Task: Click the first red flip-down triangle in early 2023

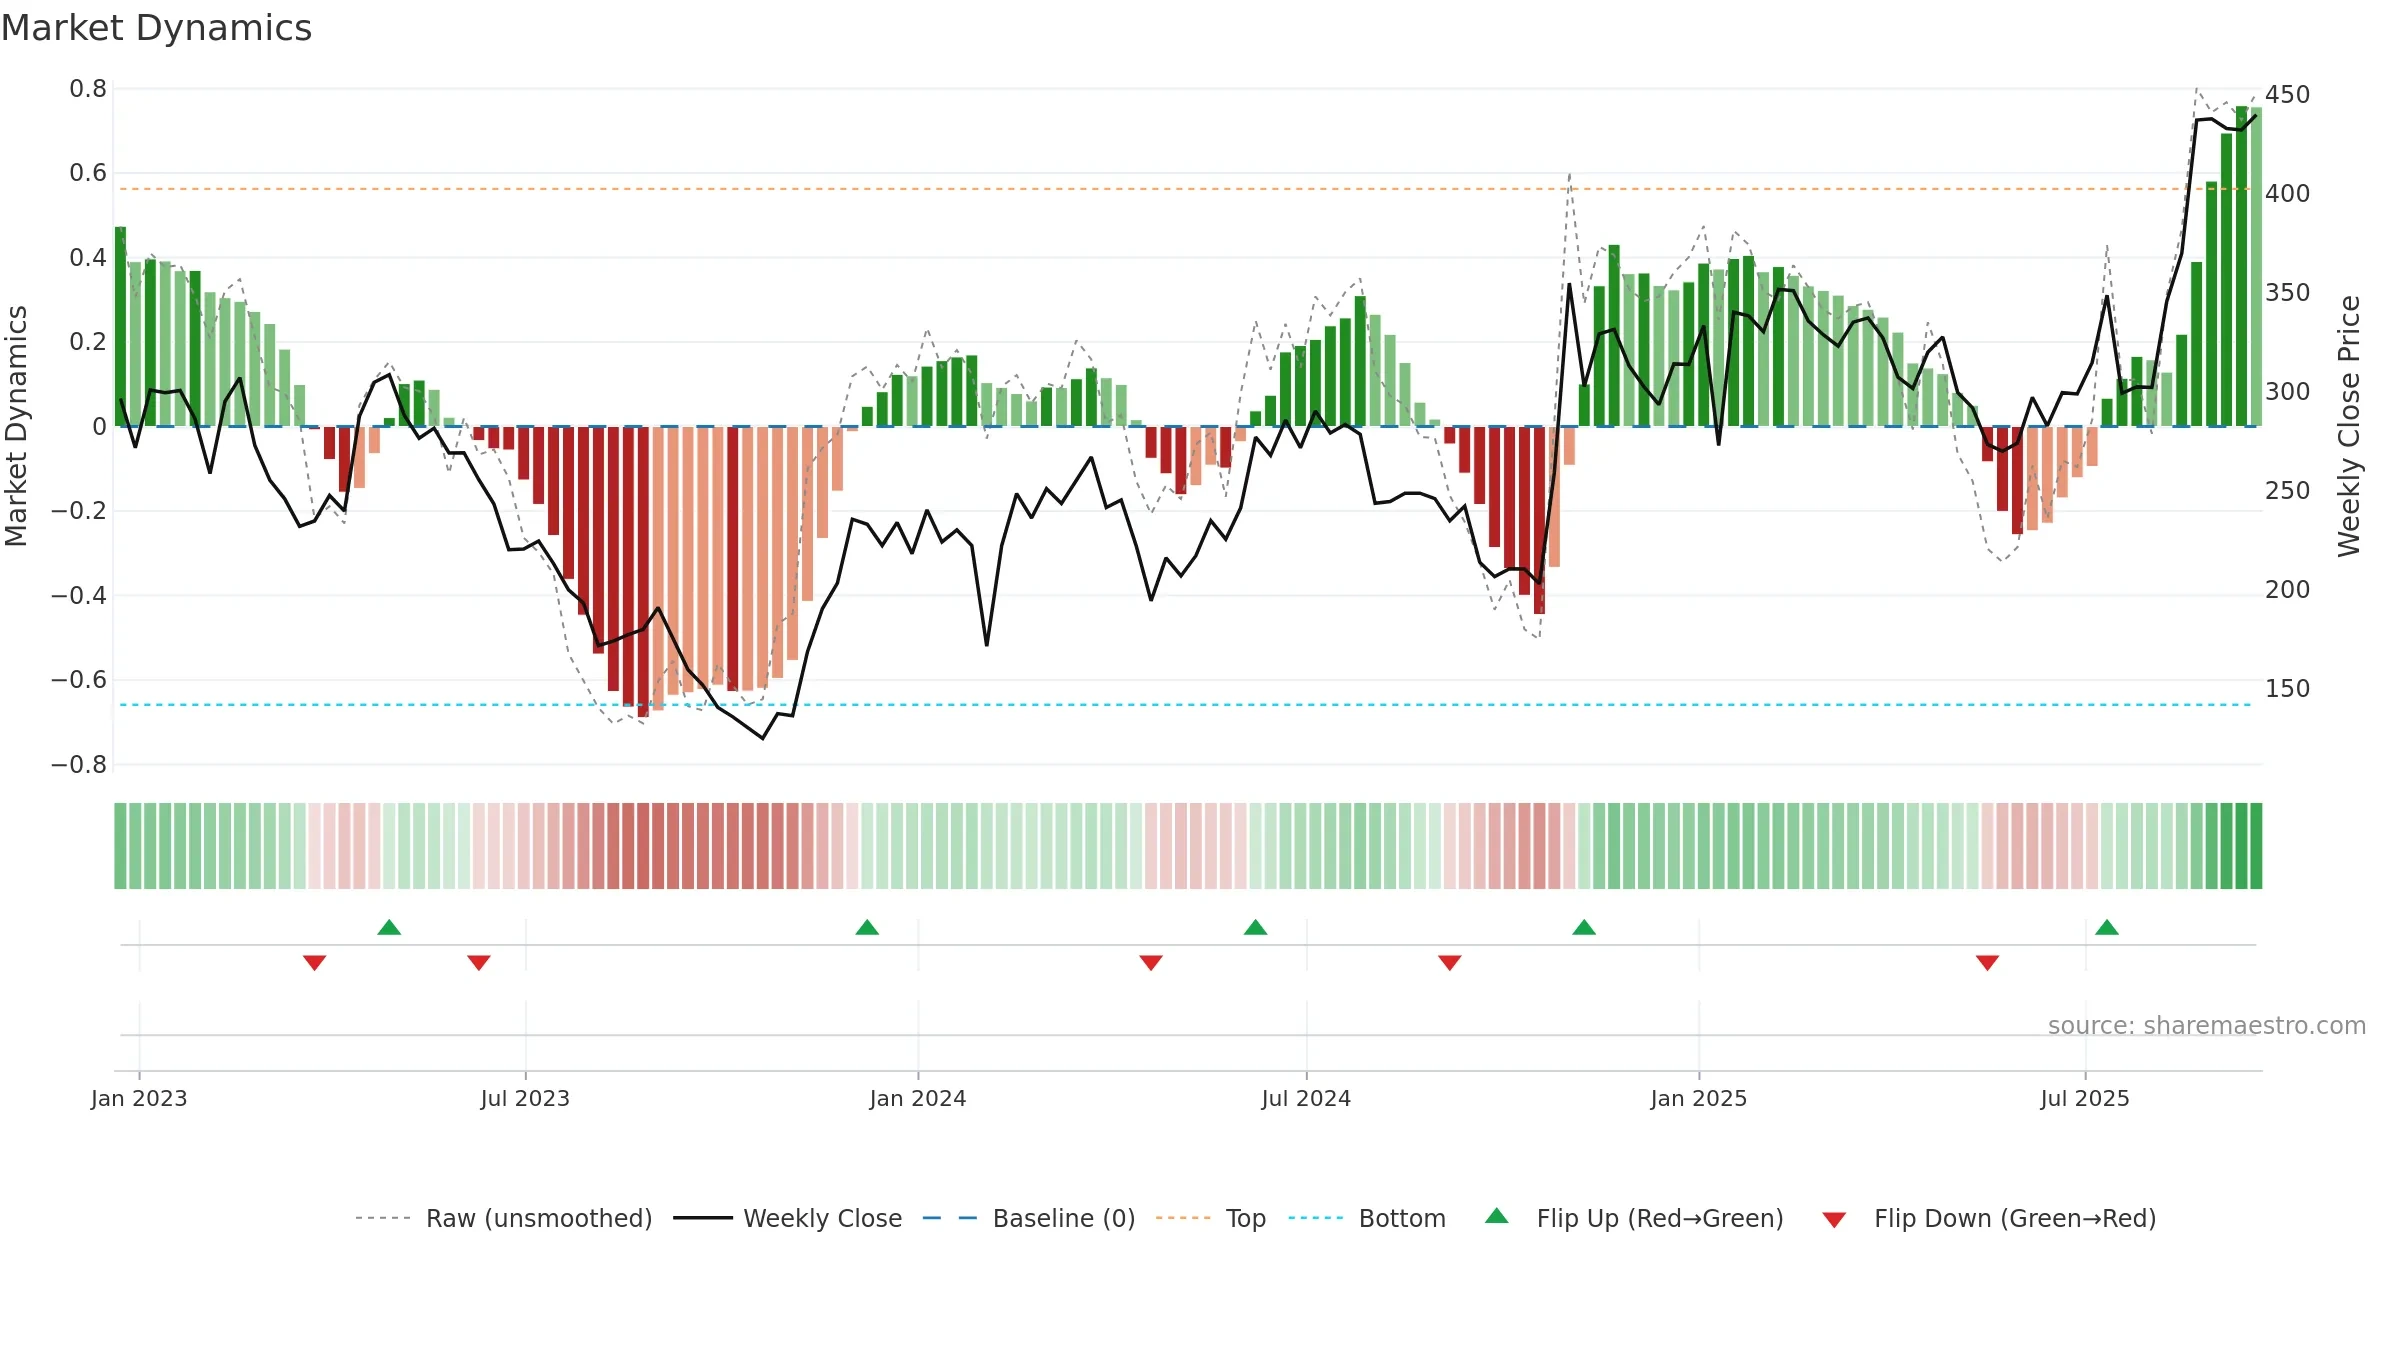Action: click(314, 962)
